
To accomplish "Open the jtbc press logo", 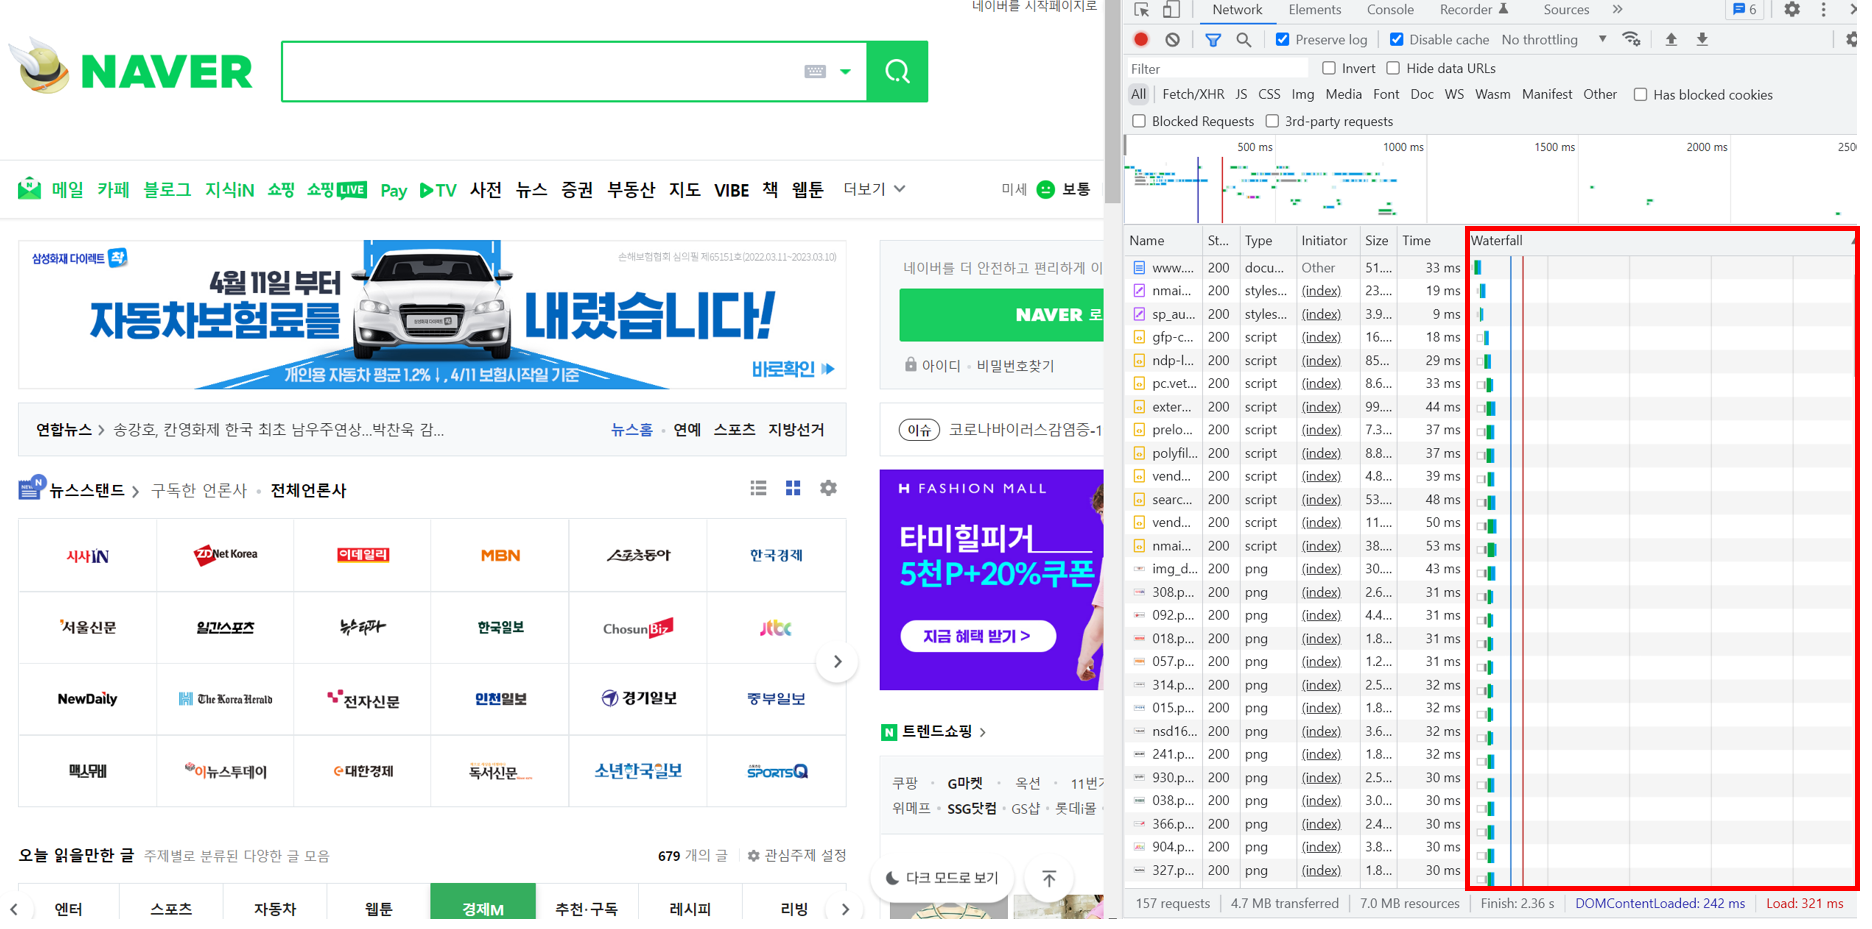I will 776,627.
